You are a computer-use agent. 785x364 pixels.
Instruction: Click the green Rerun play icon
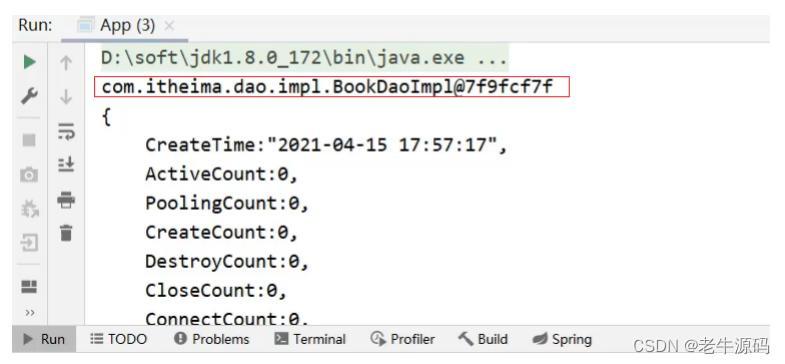pyautogui.click(x=30, y=62)
